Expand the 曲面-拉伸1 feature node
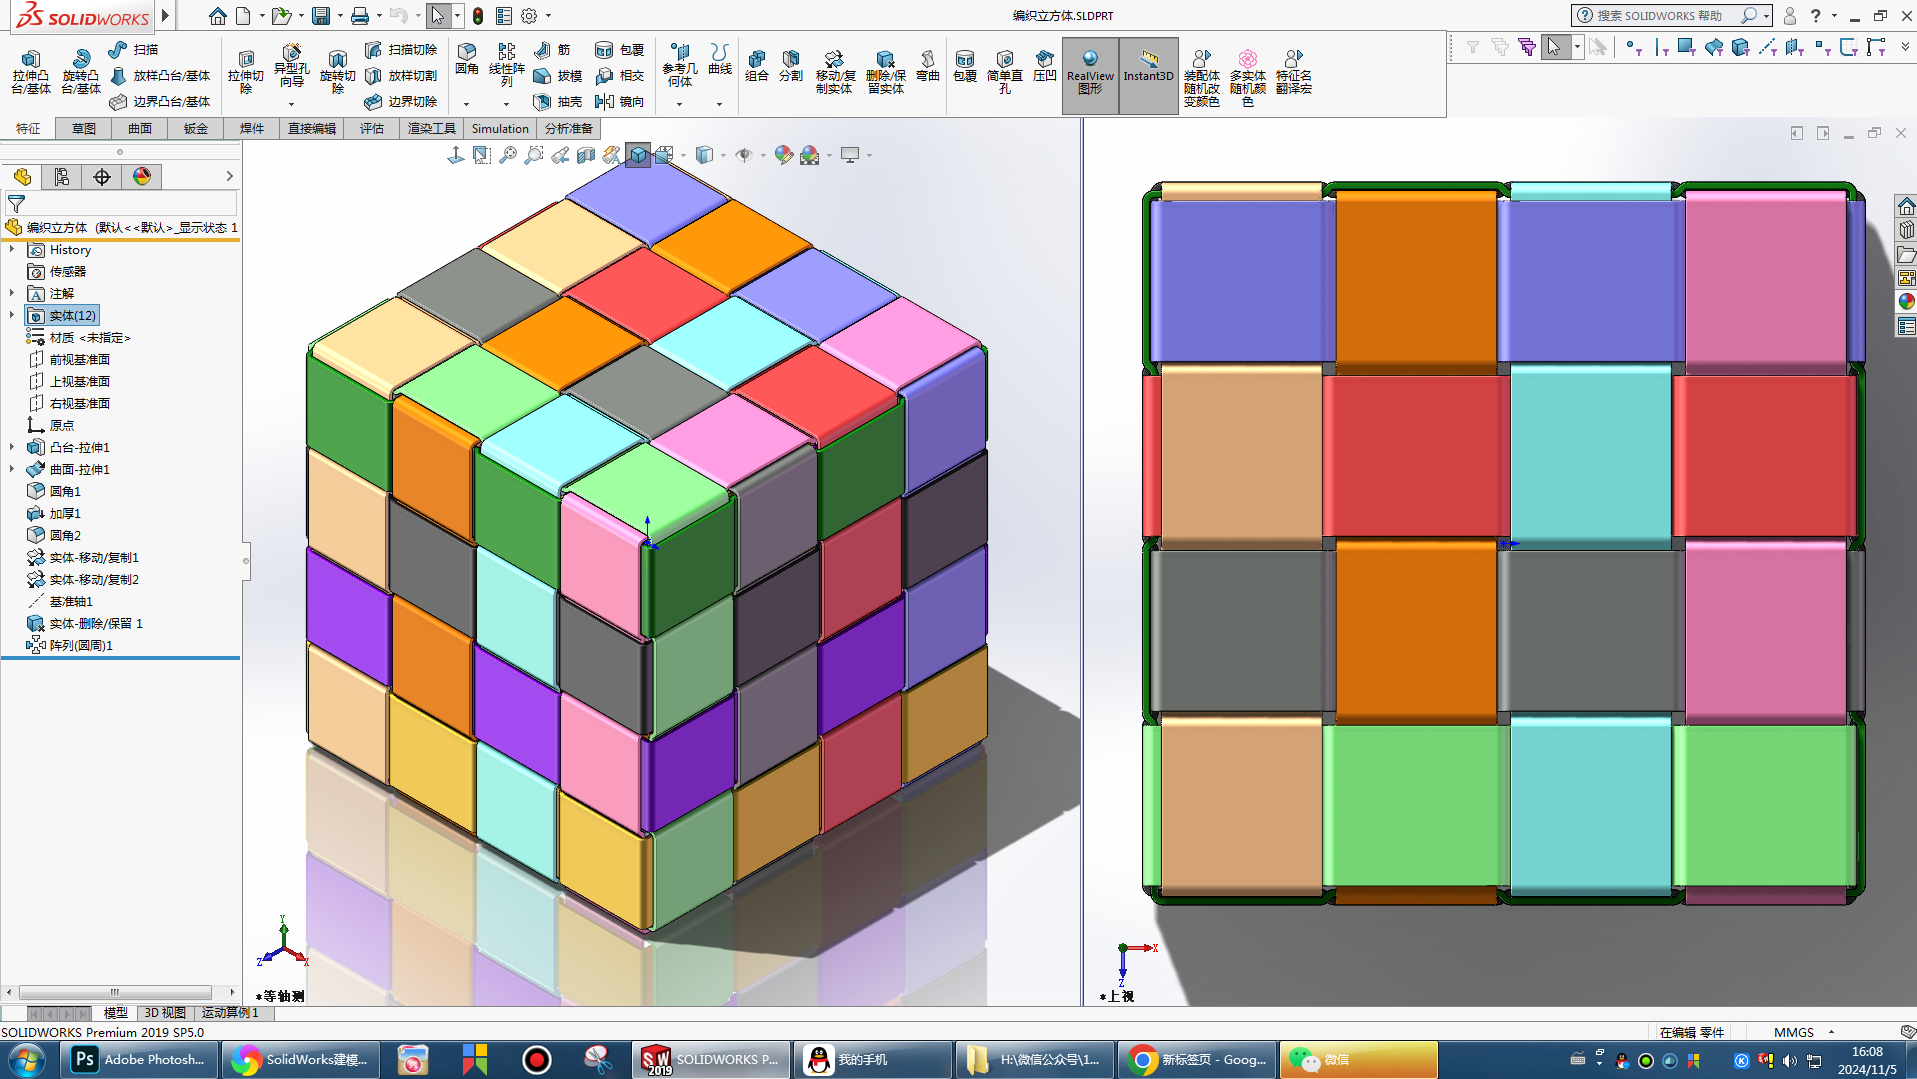 click(x=12, y=470)
